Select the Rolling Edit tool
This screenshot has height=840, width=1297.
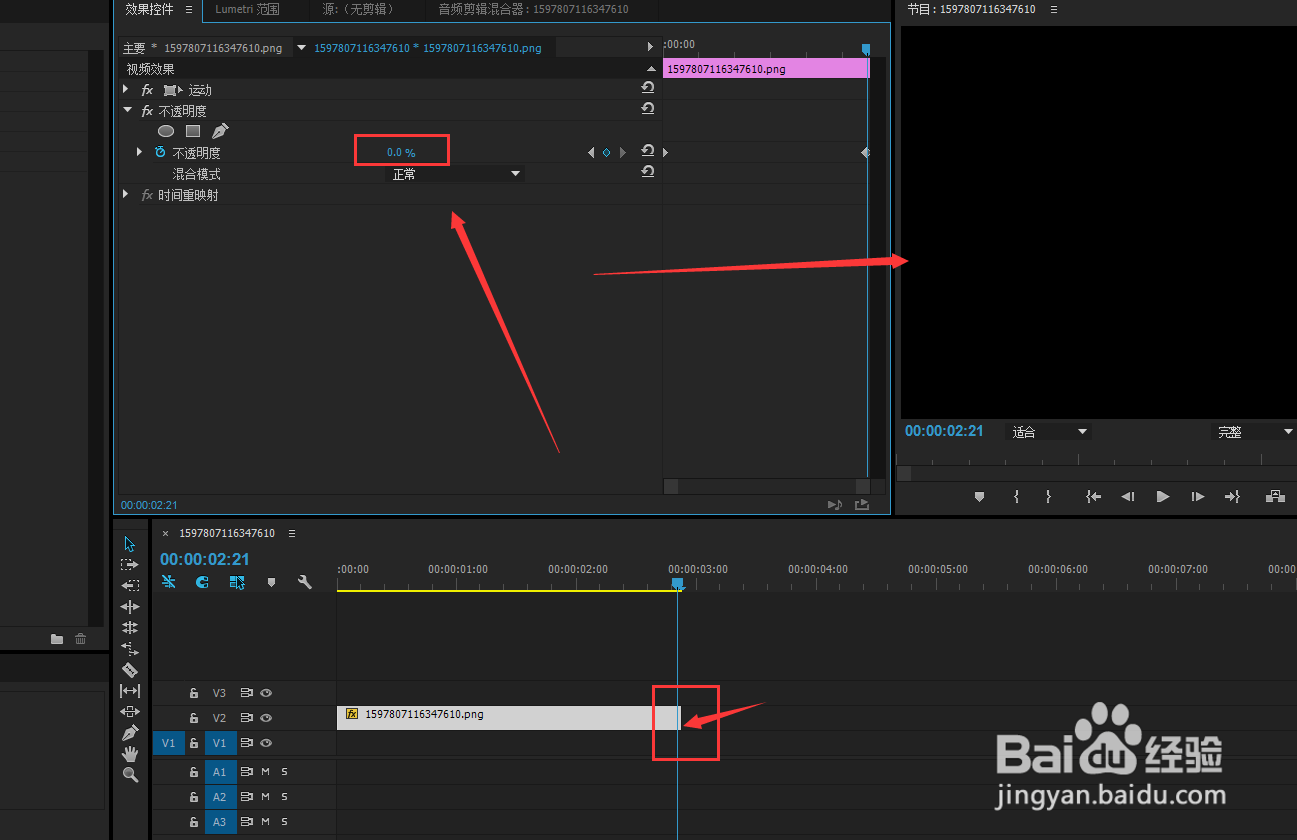pyautogui.click(x=130, y=627)
